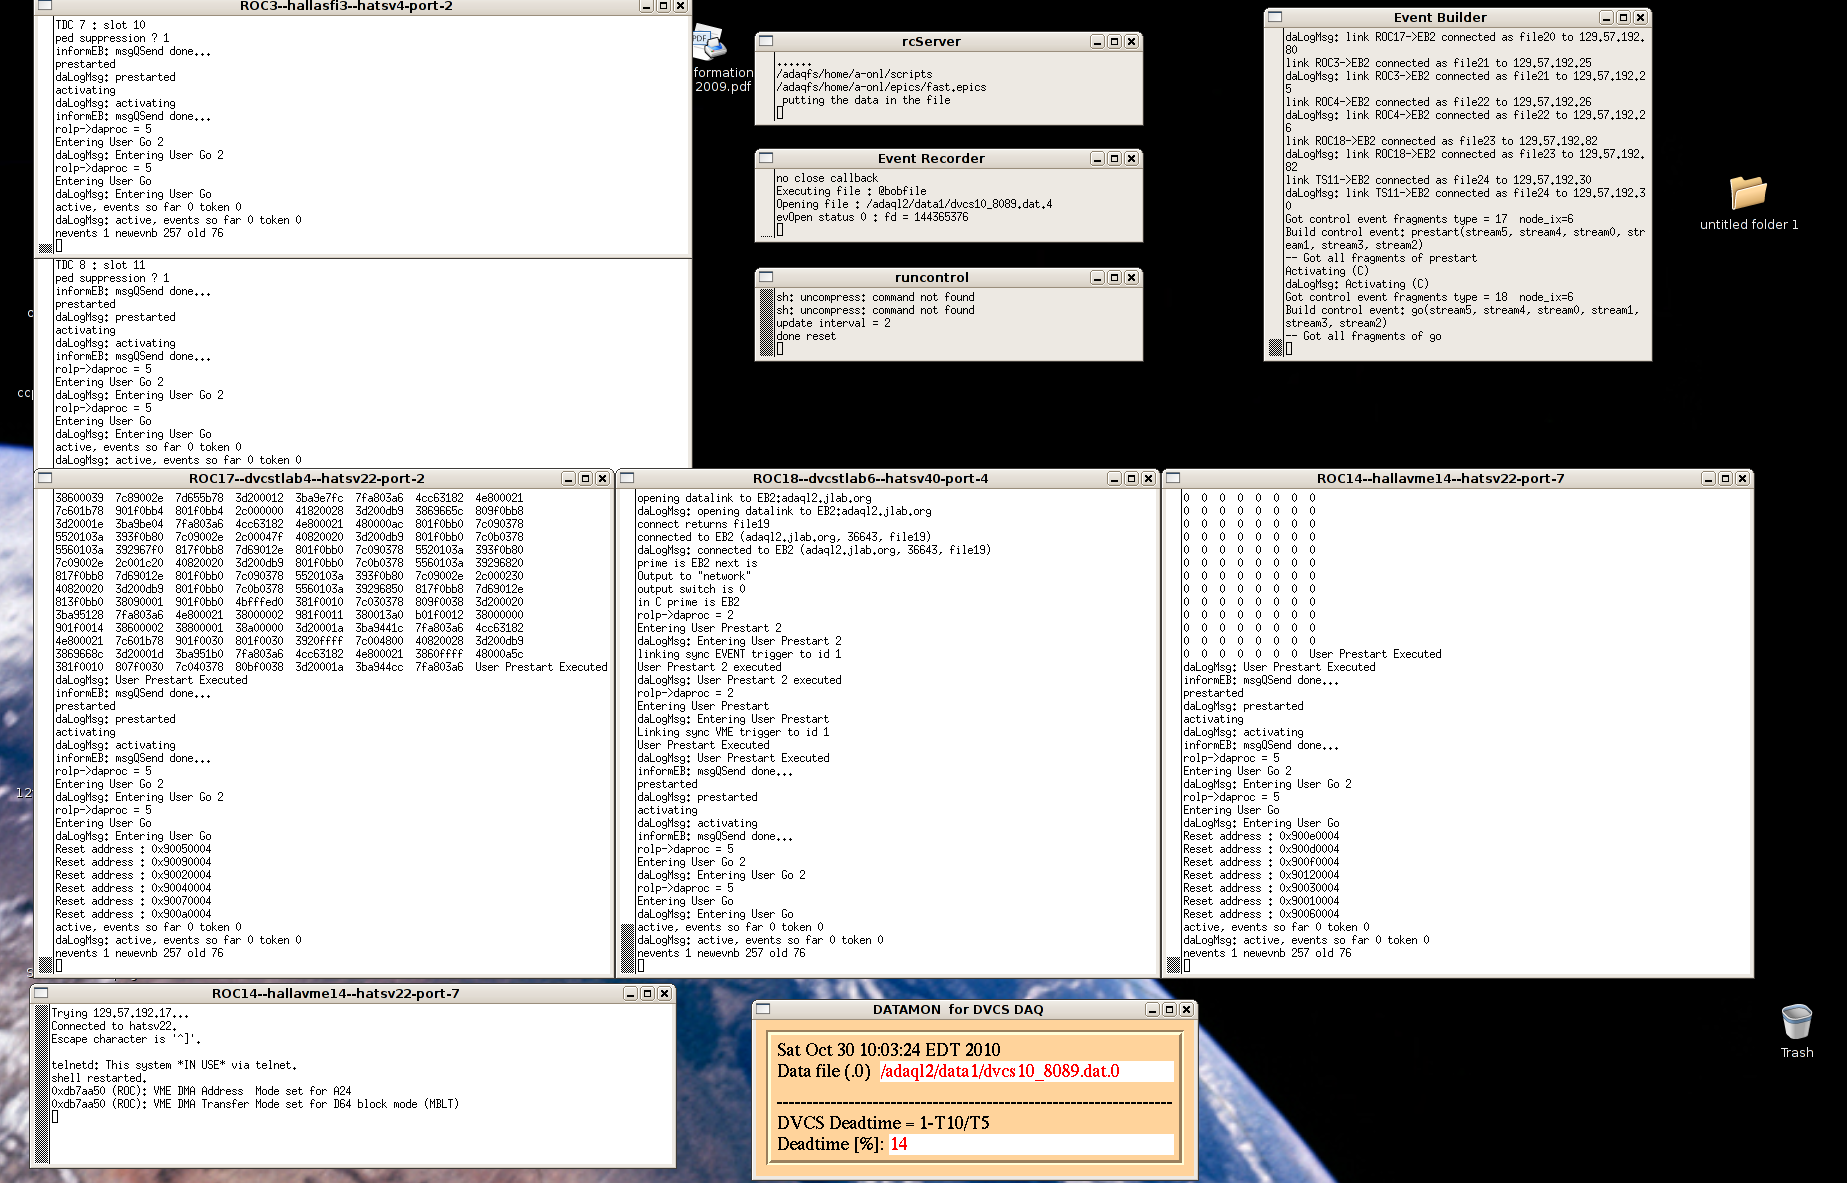This screenshot has height=1183, width=1847.
Task: Click 'Reset address : 0x900a0004' in ROC17 window
Action: coord(133,914)
